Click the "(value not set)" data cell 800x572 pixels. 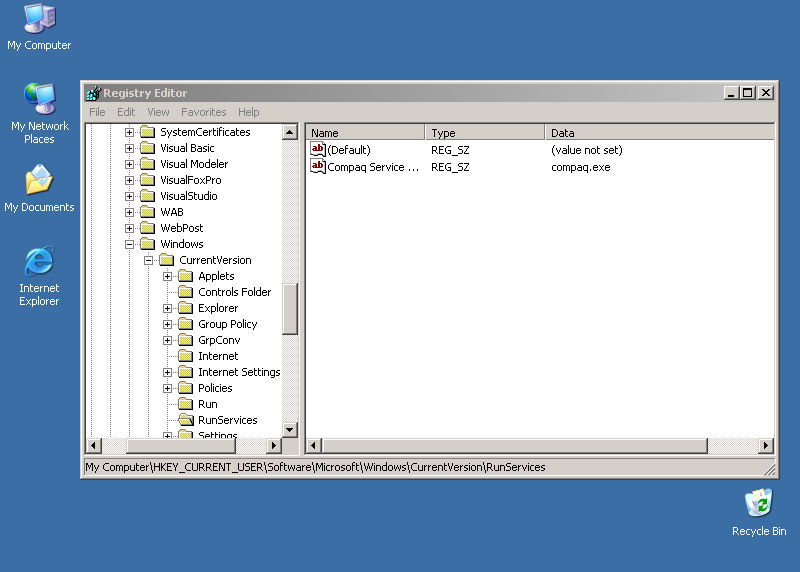coord(587,150)
